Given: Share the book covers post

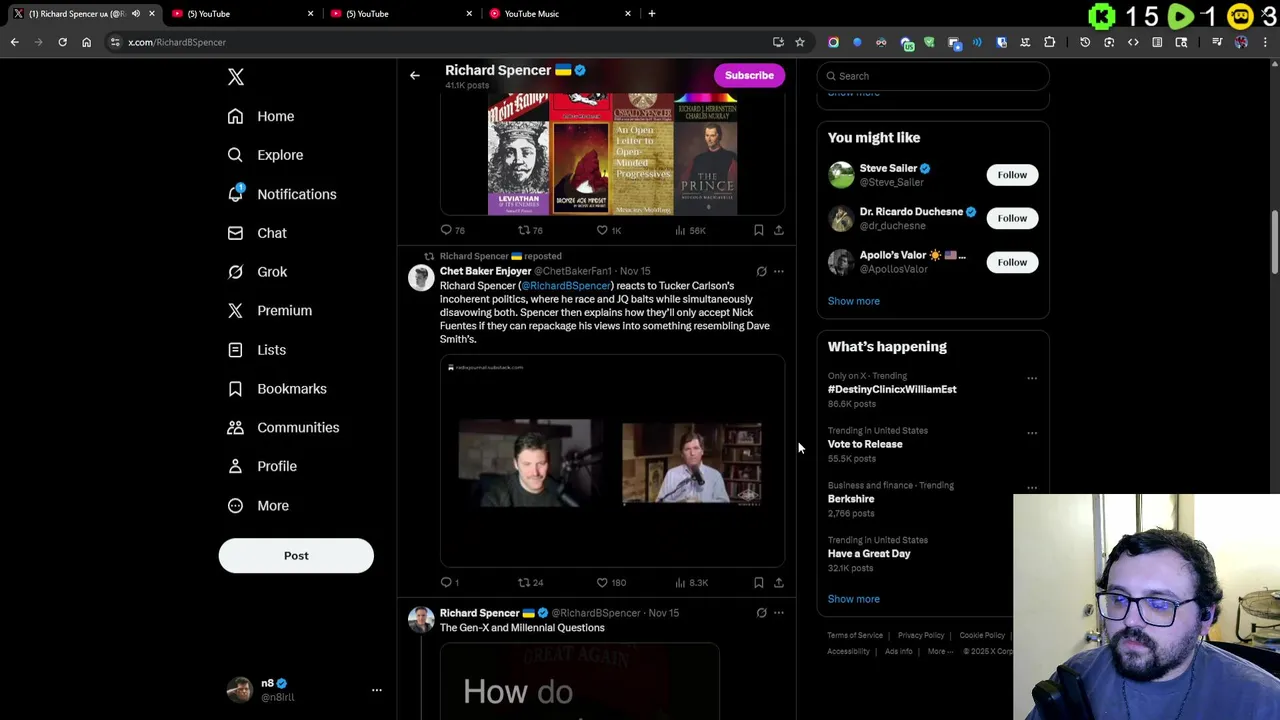Looking at the screenshot, I should click(x=778, y=230).
